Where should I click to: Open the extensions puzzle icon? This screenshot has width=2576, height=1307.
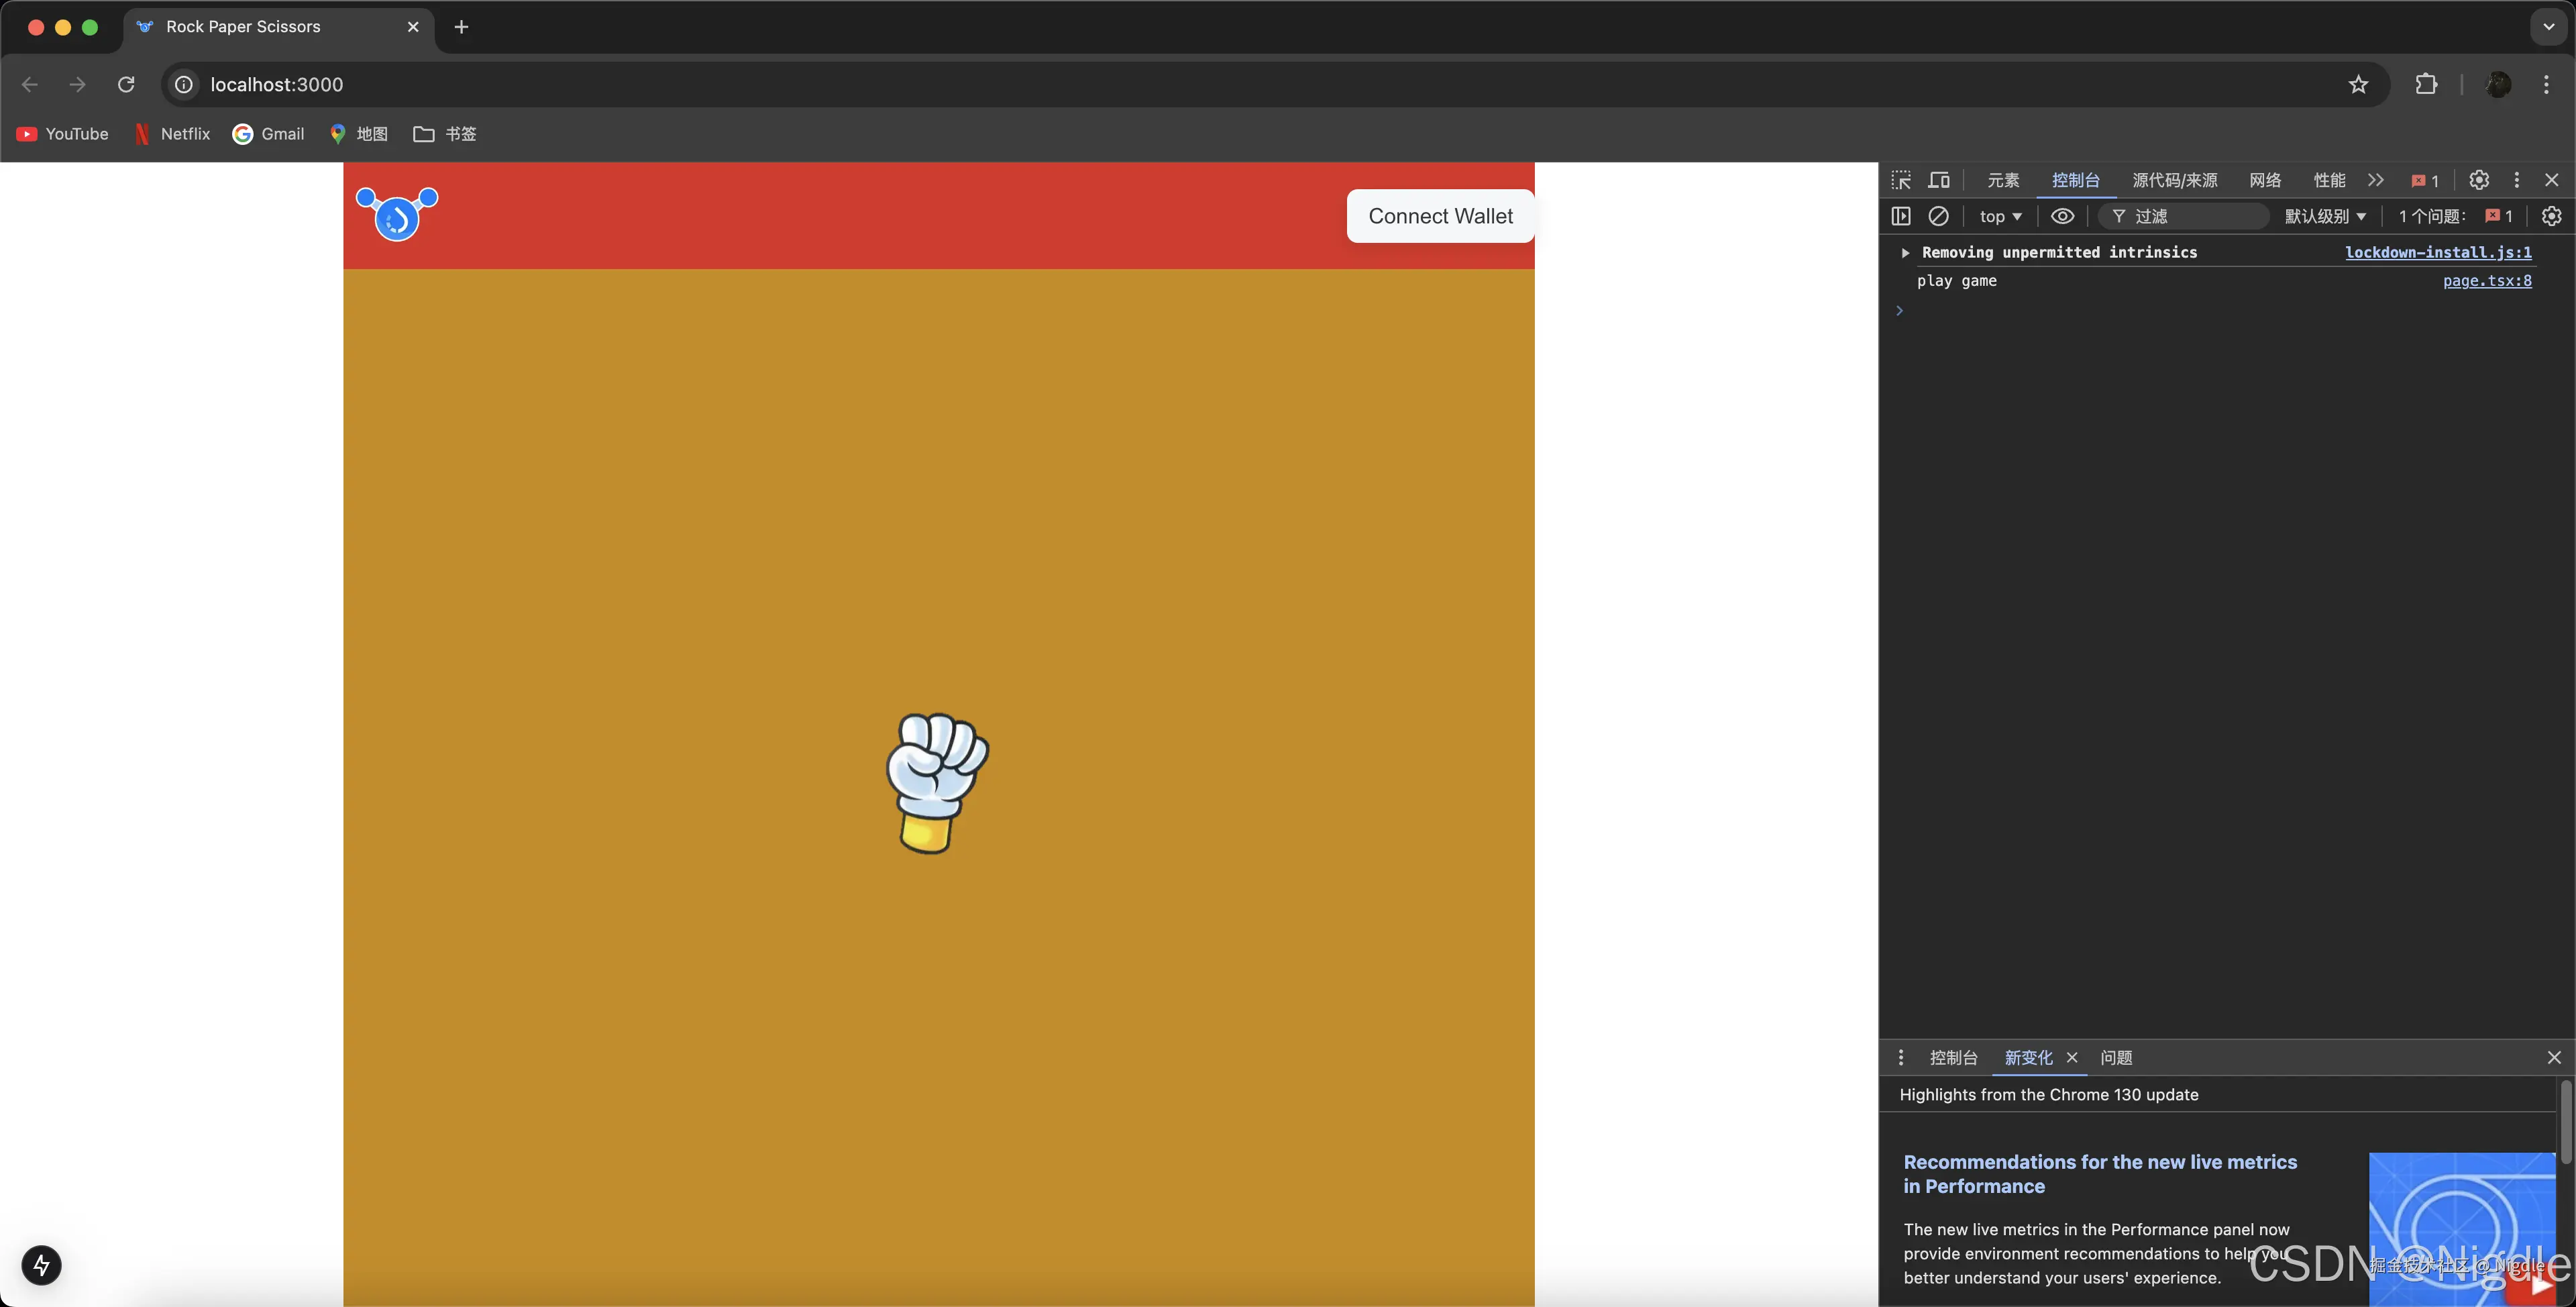pos(2426,85)
